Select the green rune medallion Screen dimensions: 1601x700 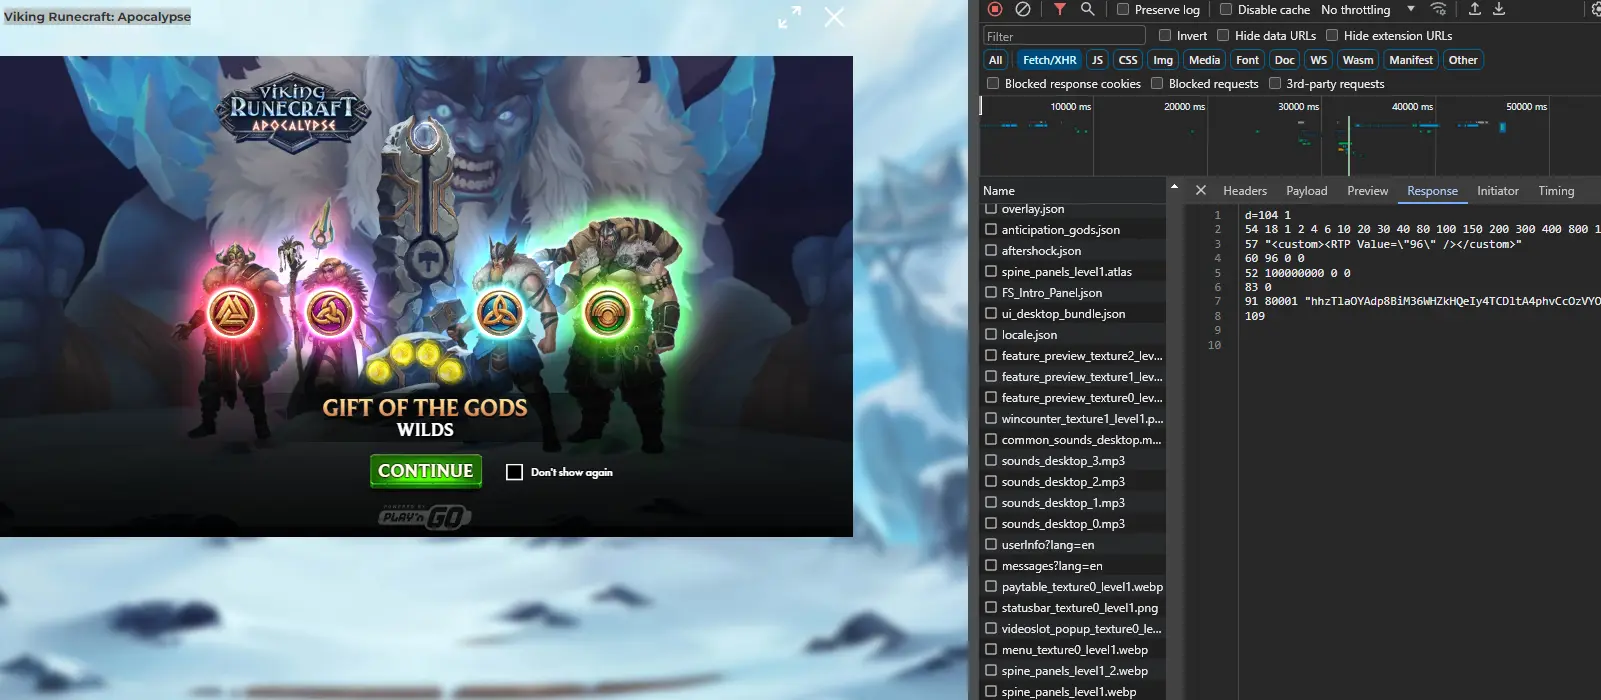pyautogui.click(x=606, y=313)
